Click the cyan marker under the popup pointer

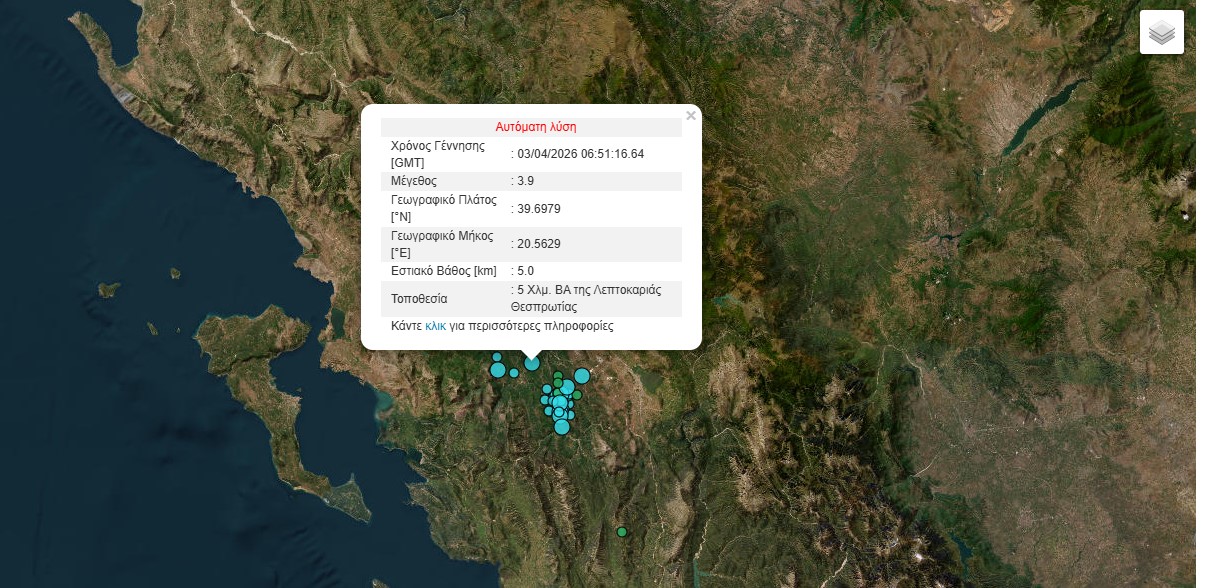click(532, 363)
